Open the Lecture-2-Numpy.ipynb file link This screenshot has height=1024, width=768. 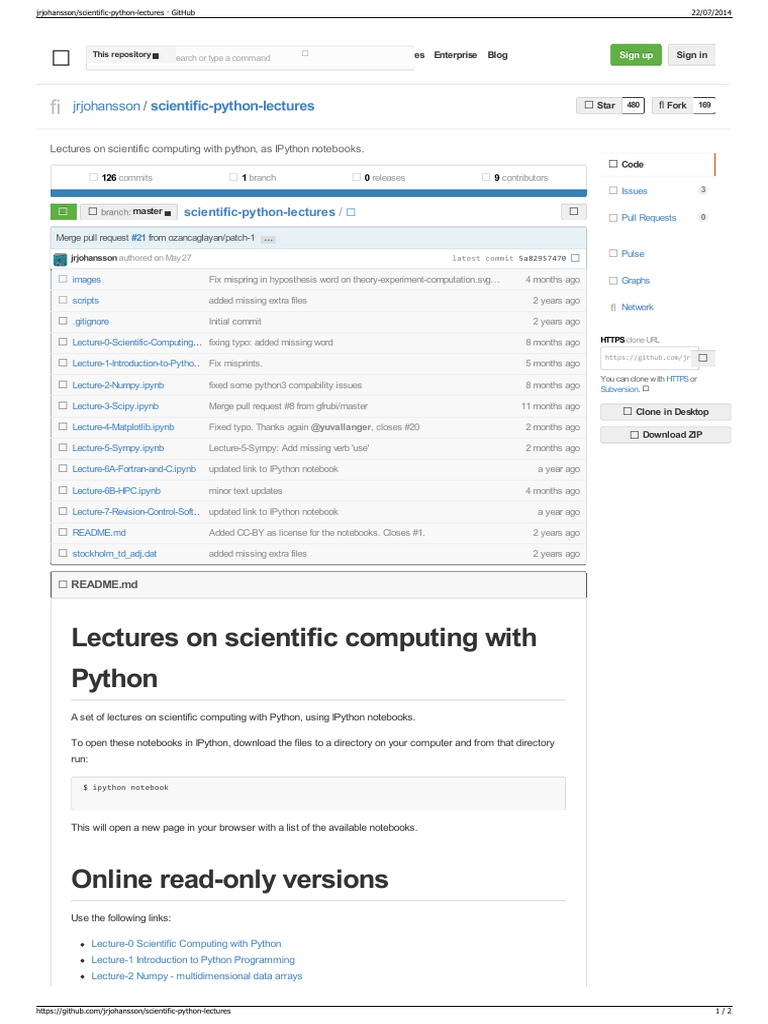point(118,385)
